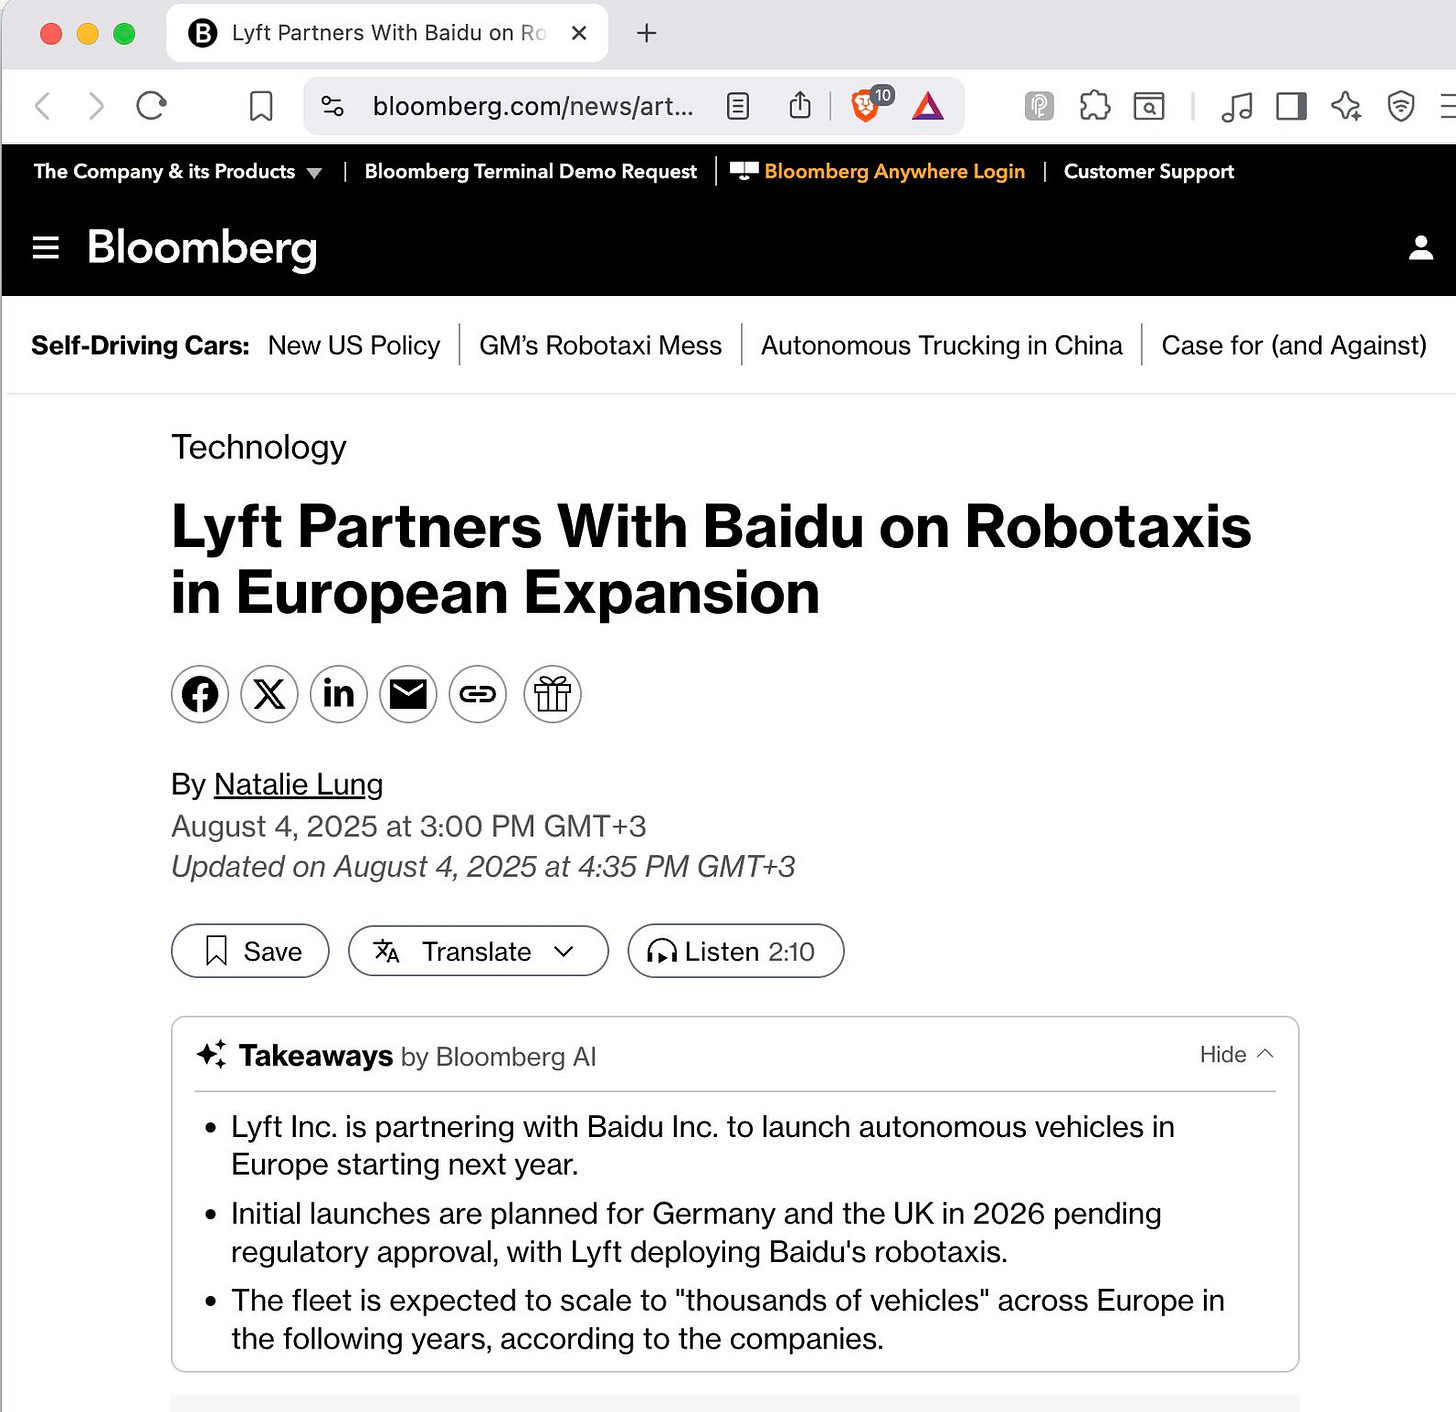Go to the Technology section
Screen dimensions: 1456x1412
[259, 447]
